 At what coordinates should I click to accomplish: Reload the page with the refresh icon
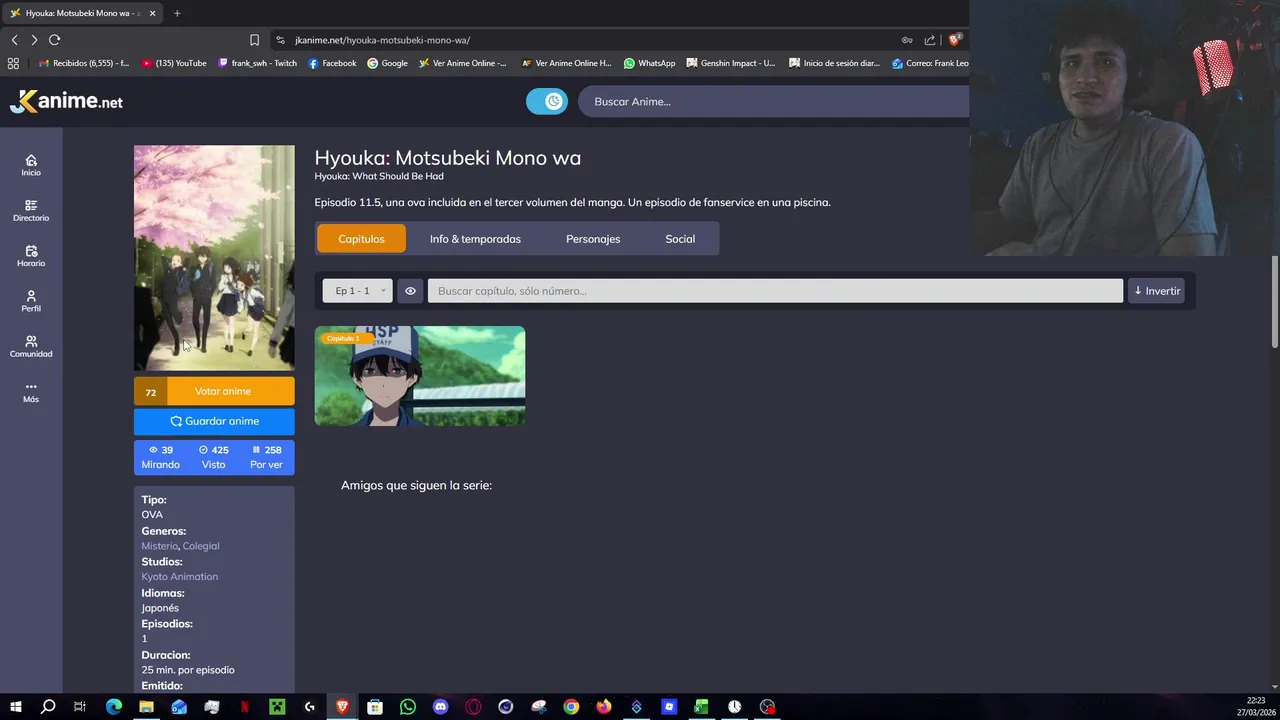[54, 40]
